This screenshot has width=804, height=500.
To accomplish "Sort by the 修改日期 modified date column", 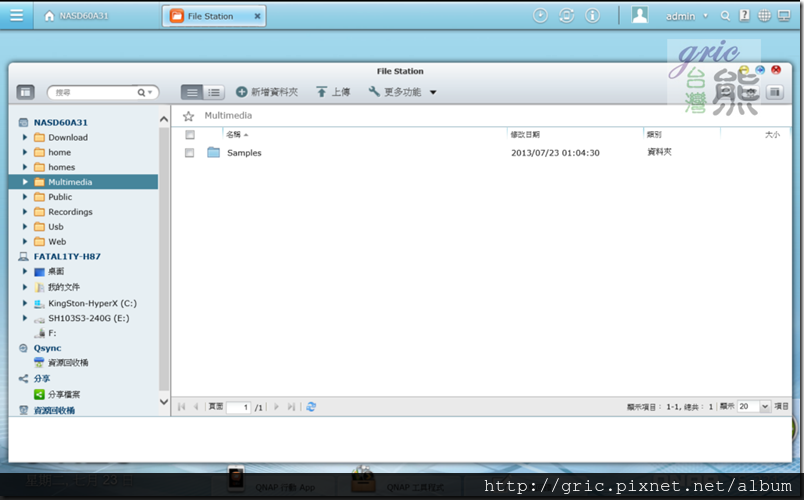I will [x=525, y=134].
